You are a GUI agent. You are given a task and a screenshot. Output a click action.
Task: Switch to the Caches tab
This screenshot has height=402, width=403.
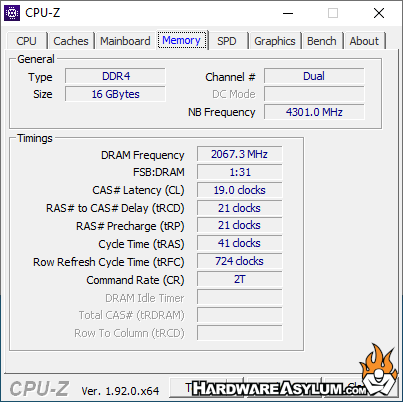point(71,41)
